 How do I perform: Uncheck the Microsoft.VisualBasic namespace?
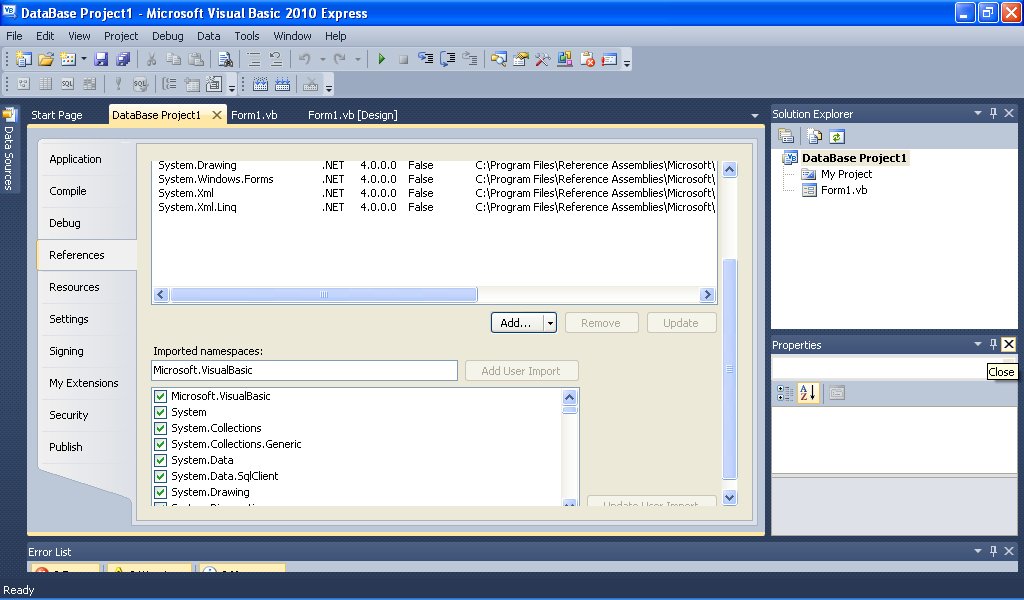[161, 396]
